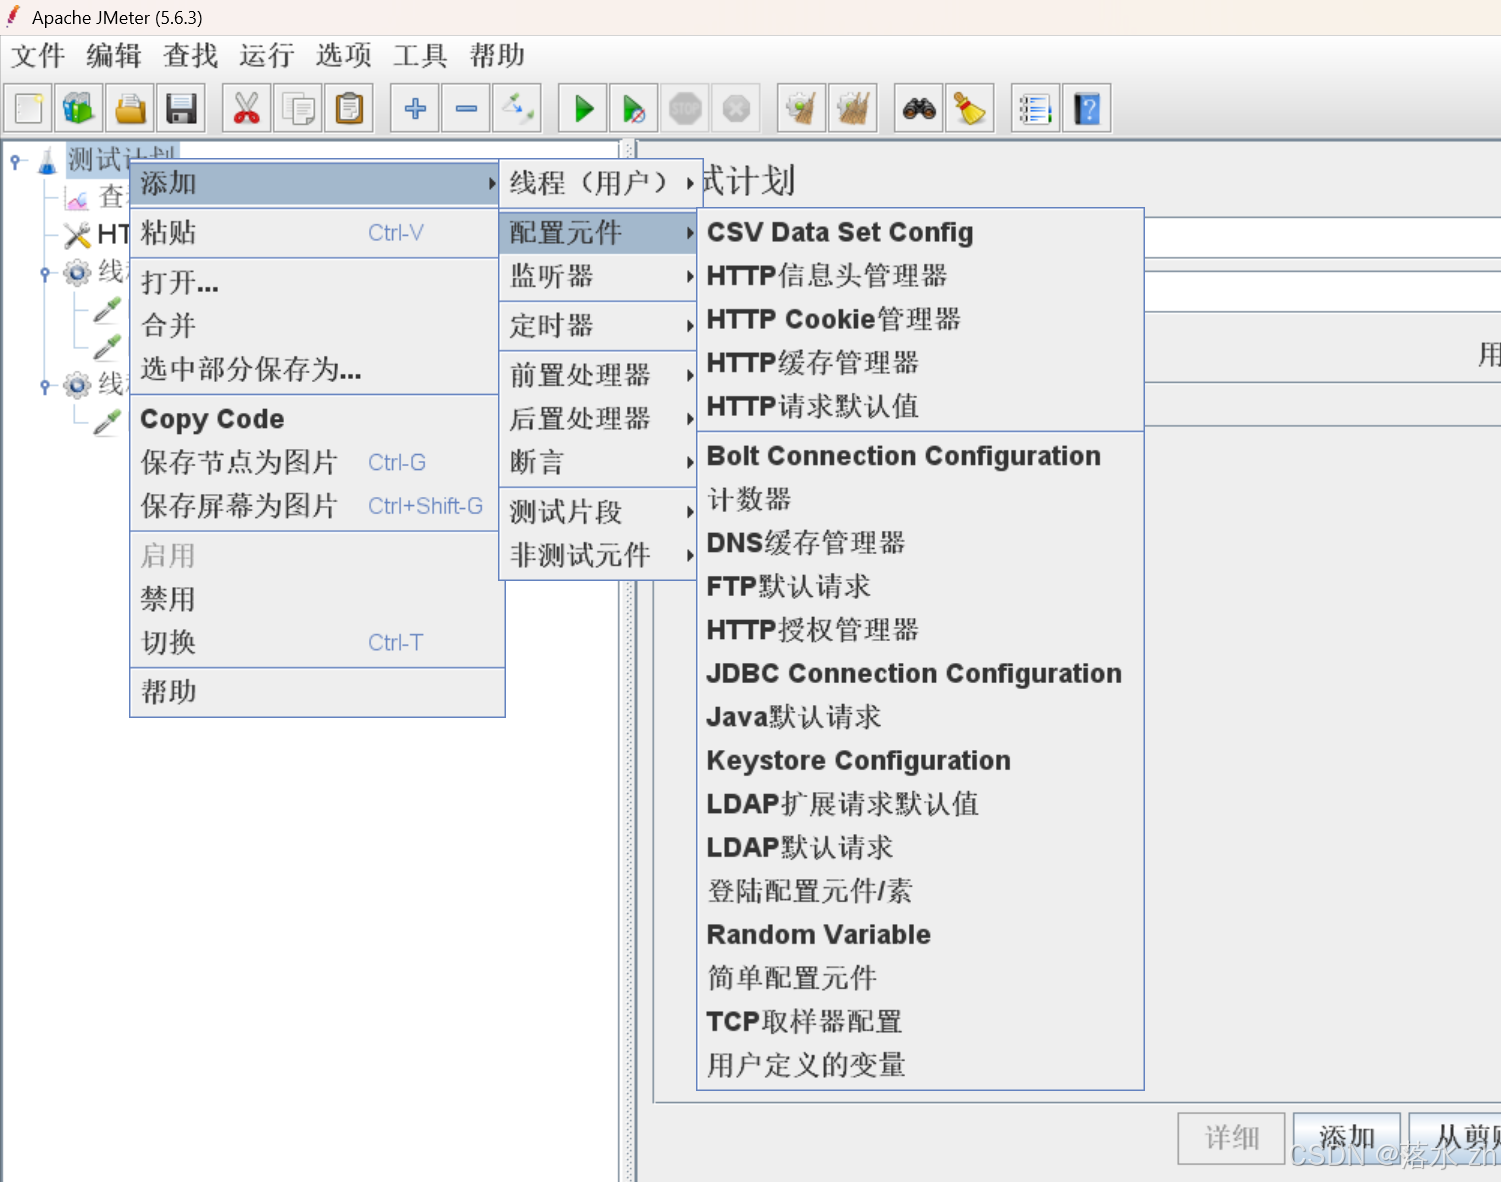Open Search with binoculars icon
Image resolution: width=1501 pixels, height=1182 pixels.
click(x=919, y=108)
